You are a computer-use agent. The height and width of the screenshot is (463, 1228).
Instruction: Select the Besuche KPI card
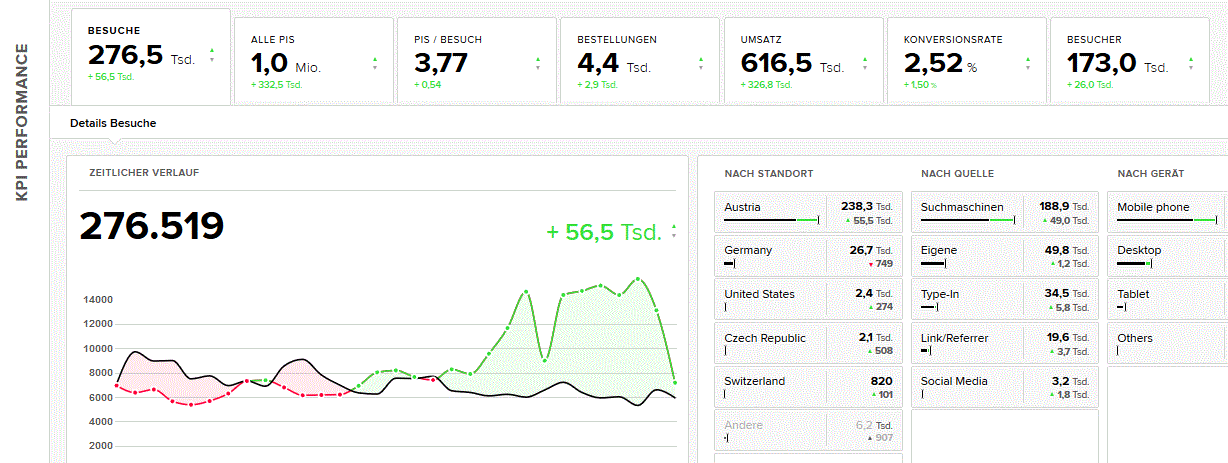click(x=152, y=56)
